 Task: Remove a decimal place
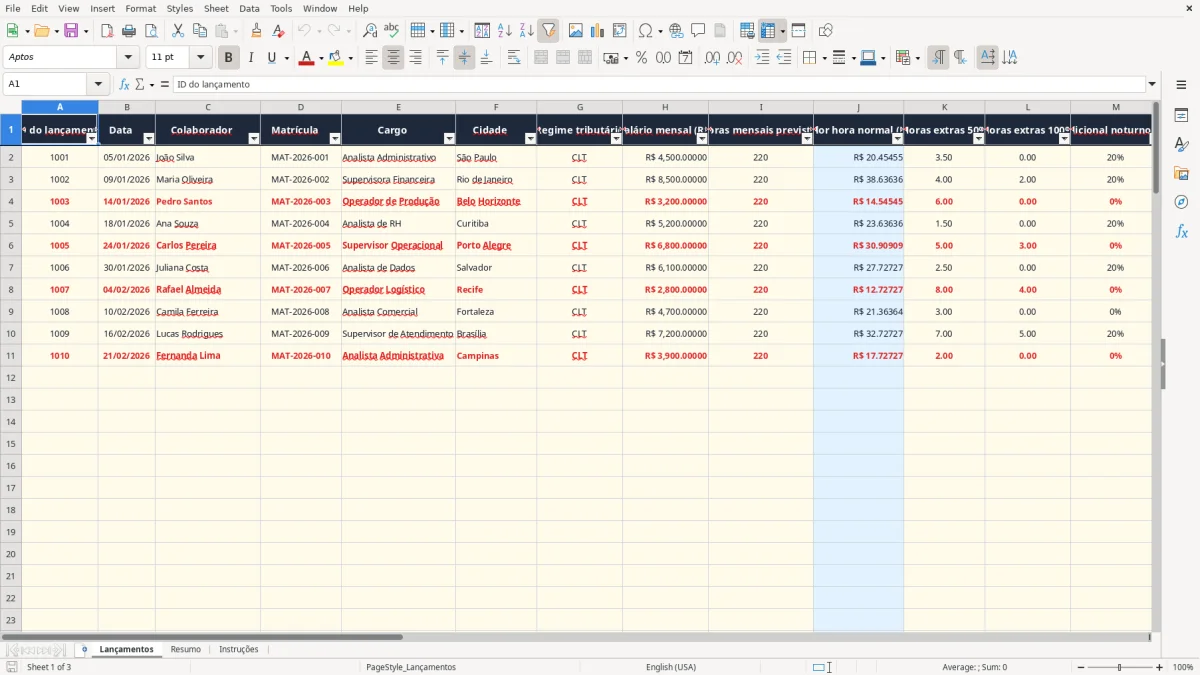pyautogui.click(x=734, y=58)
